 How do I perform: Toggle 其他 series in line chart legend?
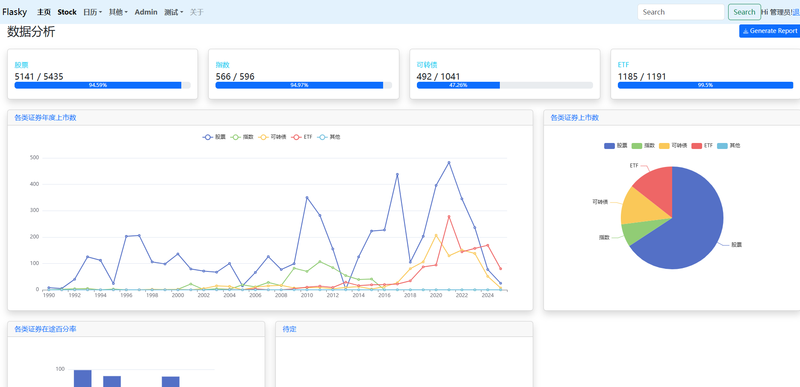click(329, 137)
